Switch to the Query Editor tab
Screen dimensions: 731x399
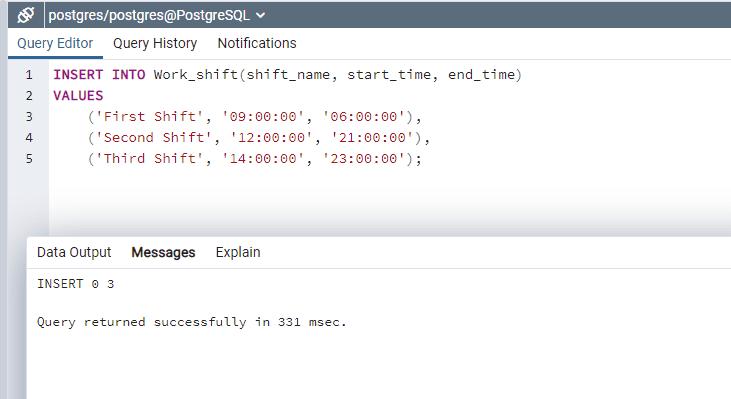[55, 43]
